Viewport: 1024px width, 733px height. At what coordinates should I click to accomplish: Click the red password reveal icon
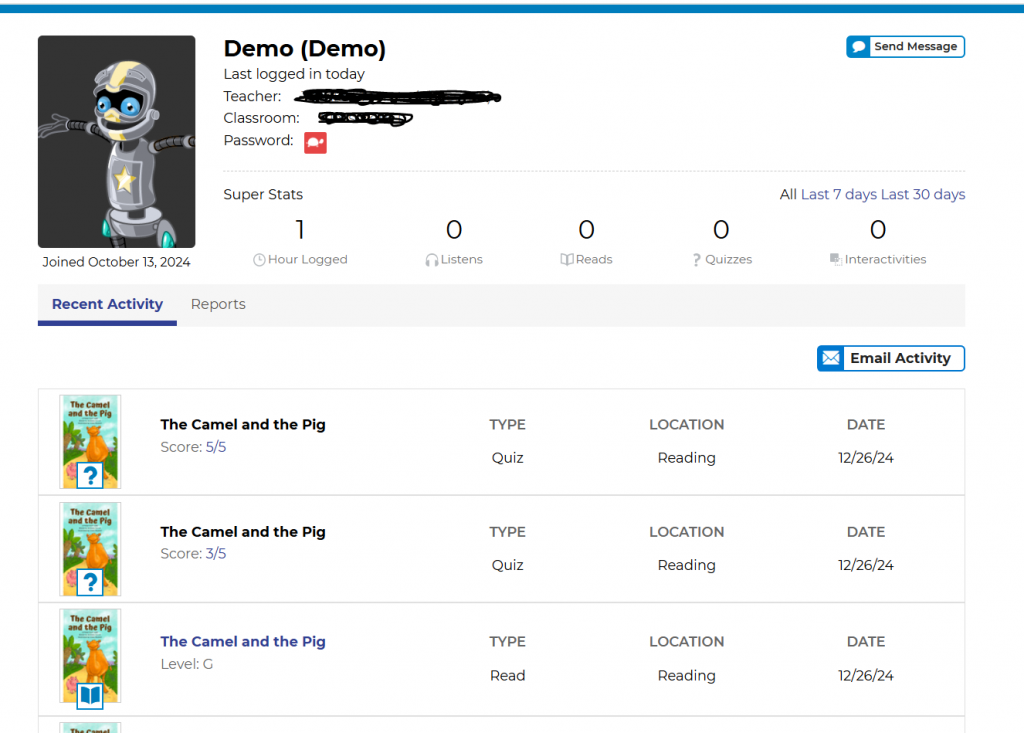[315, 143]
